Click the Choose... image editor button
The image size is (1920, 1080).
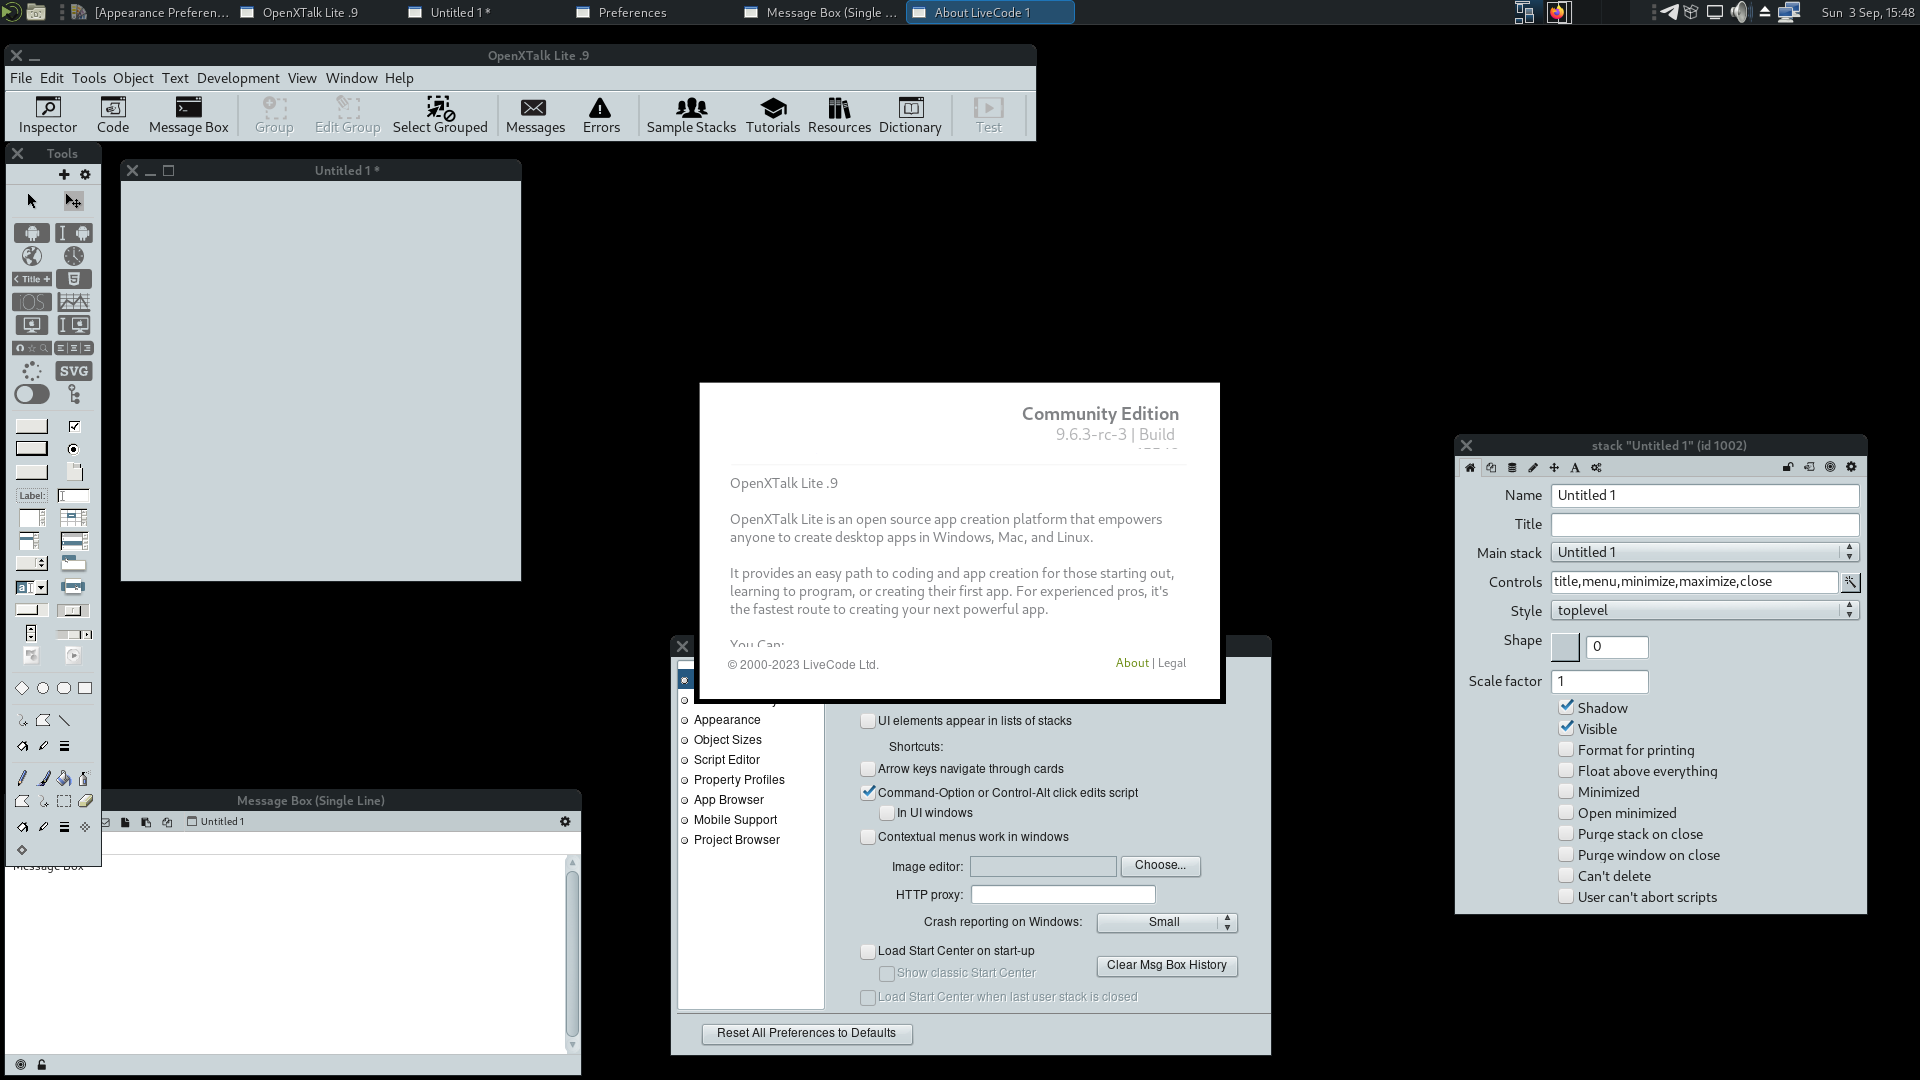(x=1161, y=866)
